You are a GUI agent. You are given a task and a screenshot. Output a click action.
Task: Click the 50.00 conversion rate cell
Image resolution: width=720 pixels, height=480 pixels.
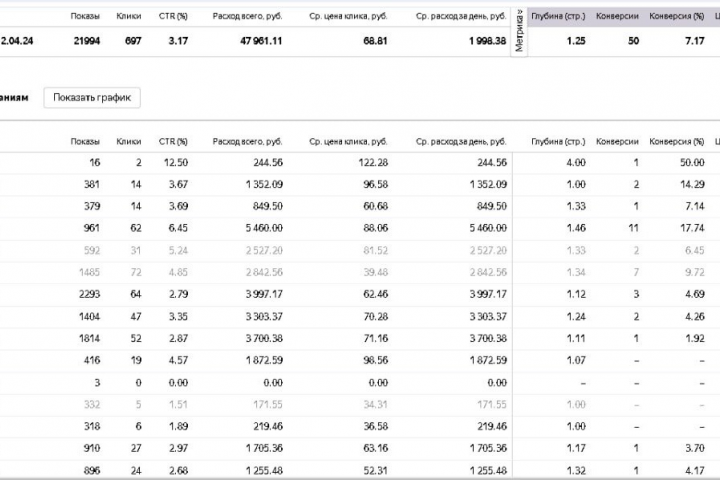click(689, 162)
